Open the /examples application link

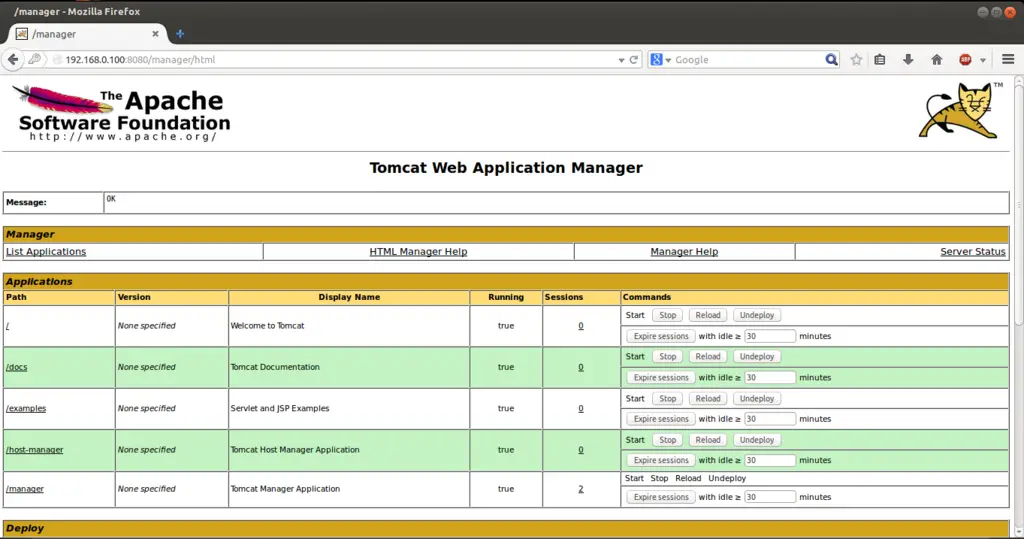pyautogui.click(x=25, y=408)
